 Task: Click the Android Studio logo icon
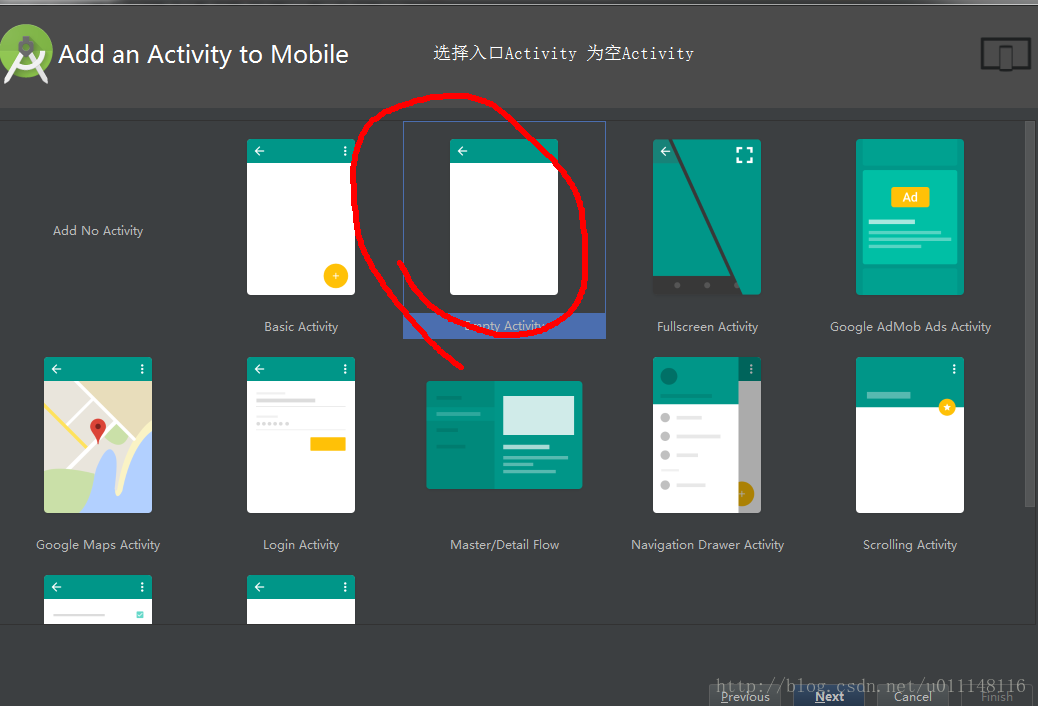26,52
